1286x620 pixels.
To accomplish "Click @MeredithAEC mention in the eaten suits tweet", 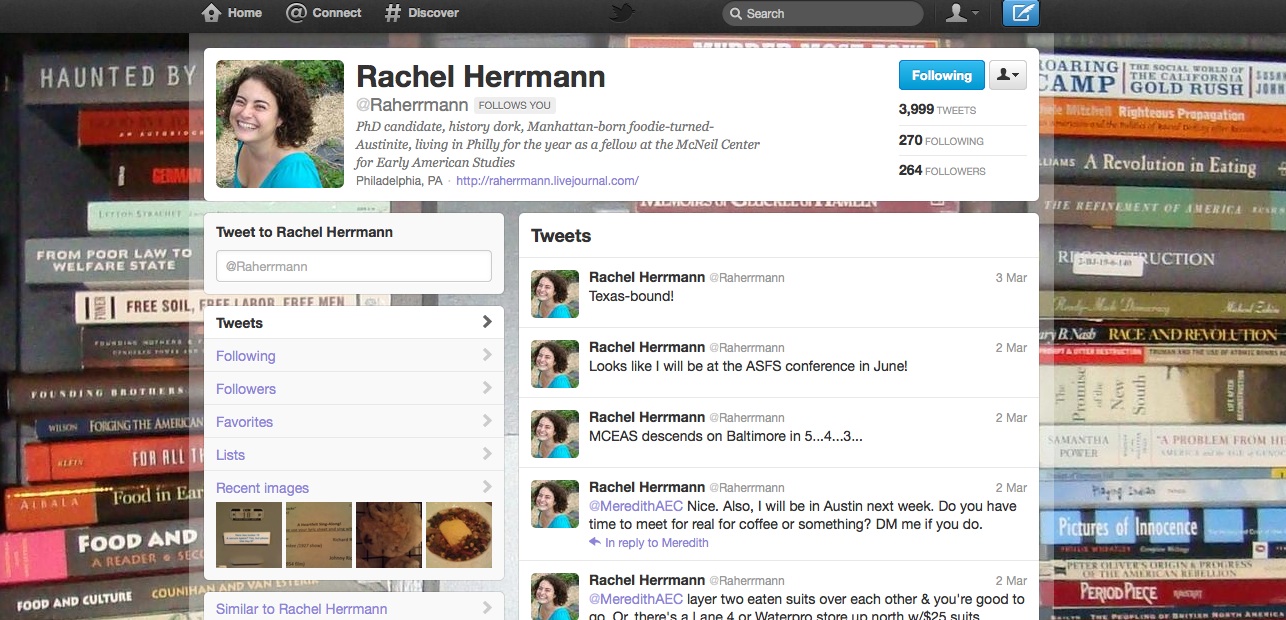I will click(x=636, y=599).
